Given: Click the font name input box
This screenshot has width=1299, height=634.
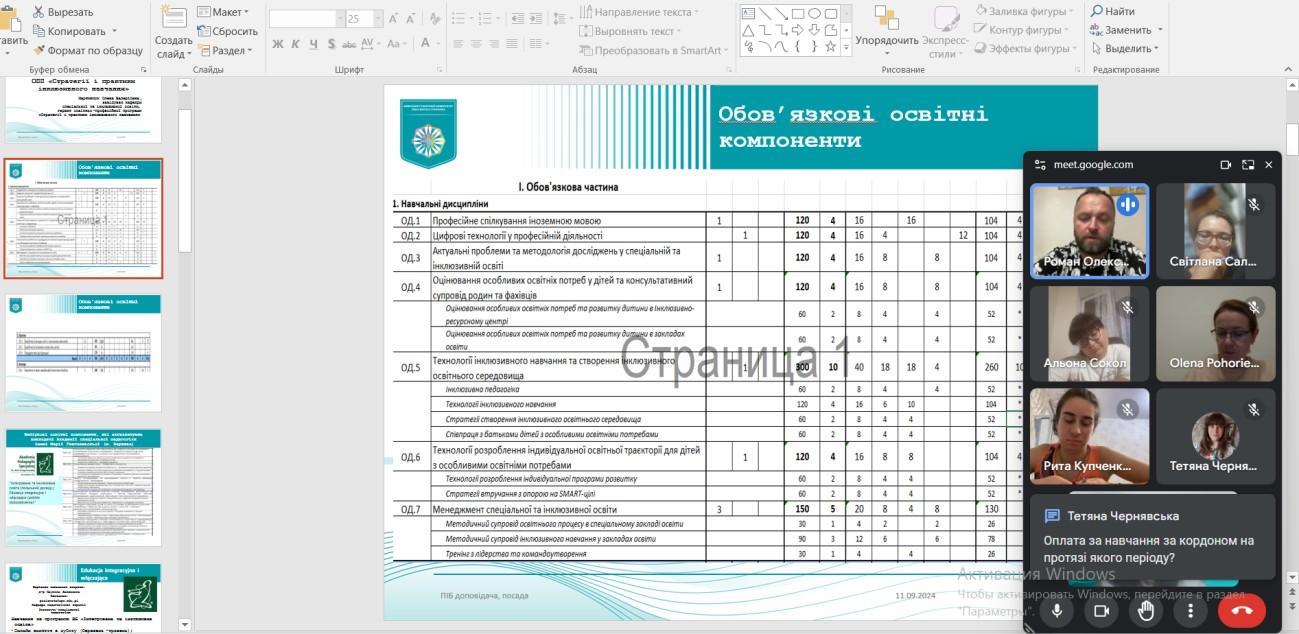Looking at the screenshot, I should 302,18.
